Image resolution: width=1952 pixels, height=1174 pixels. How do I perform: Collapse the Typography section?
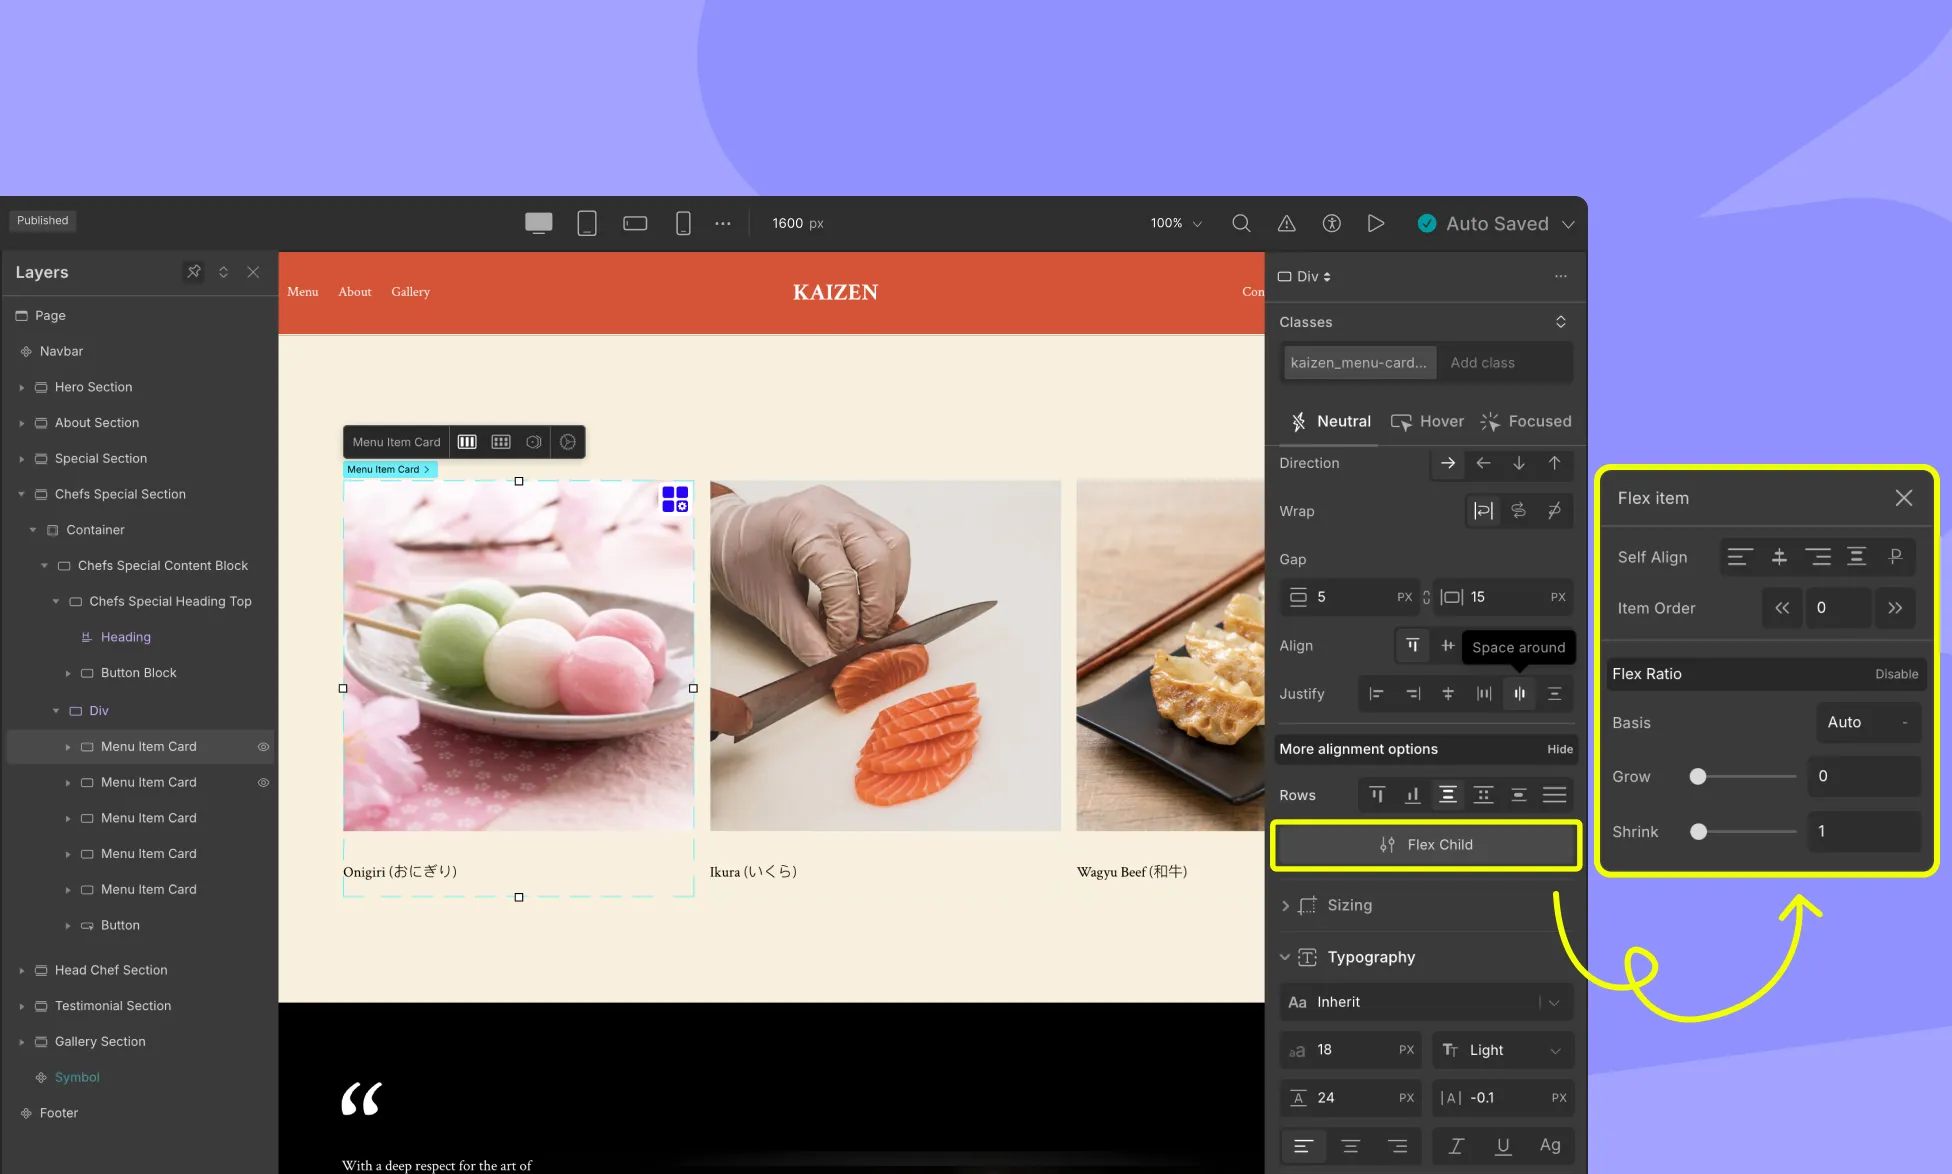pyautogui.click(x=1286, y=957)
